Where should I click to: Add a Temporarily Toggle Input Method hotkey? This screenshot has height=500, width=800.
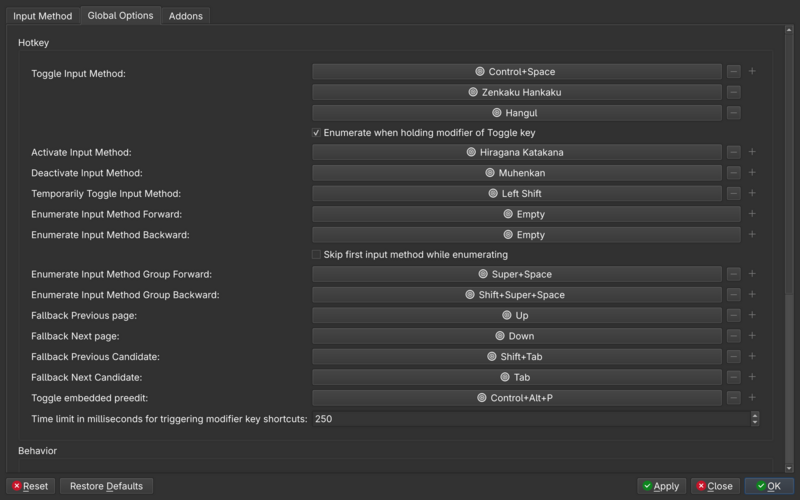point(752,193)
